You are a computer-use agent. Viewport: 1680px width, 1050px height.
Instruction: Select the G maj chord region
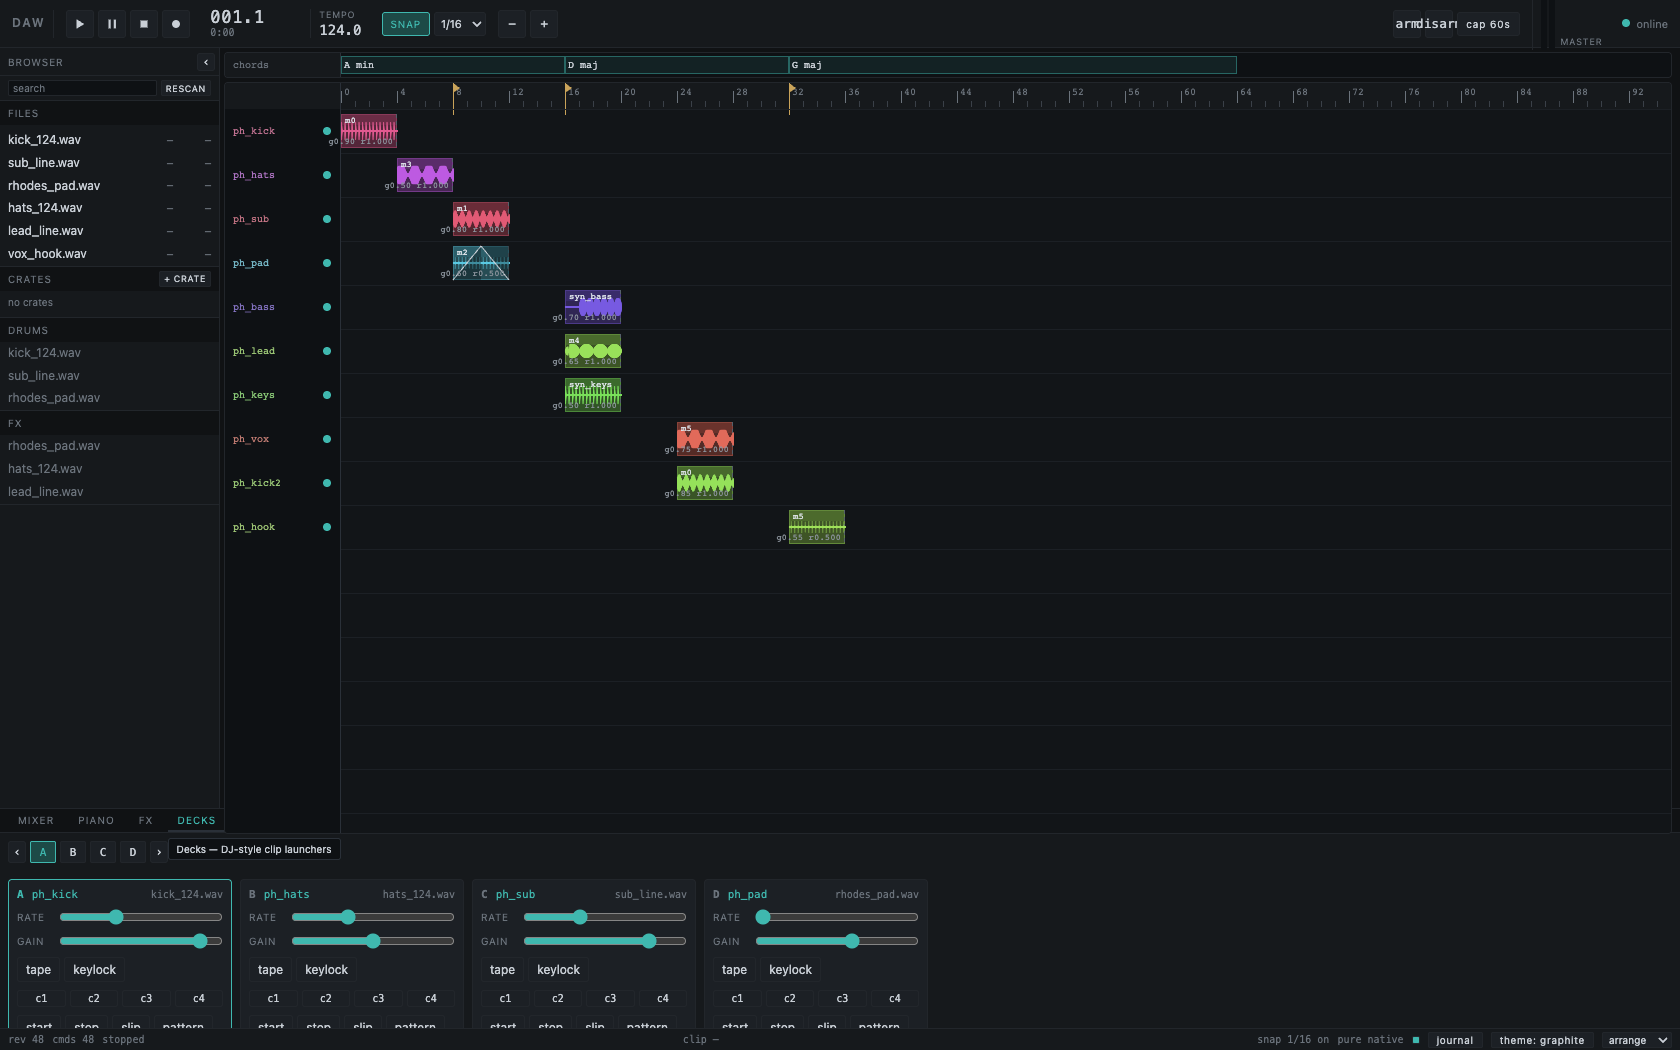(1013, 65)
